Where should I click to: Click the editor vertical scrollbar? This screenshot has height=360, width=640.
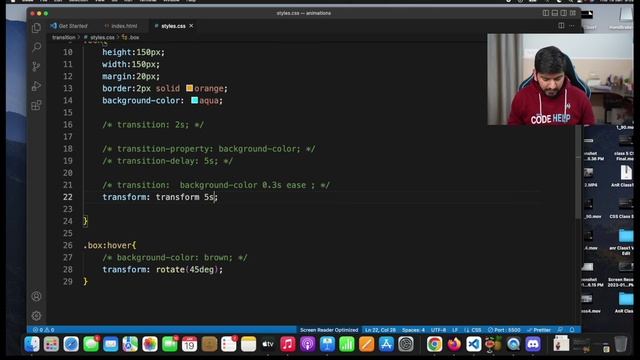click(578, 171)
